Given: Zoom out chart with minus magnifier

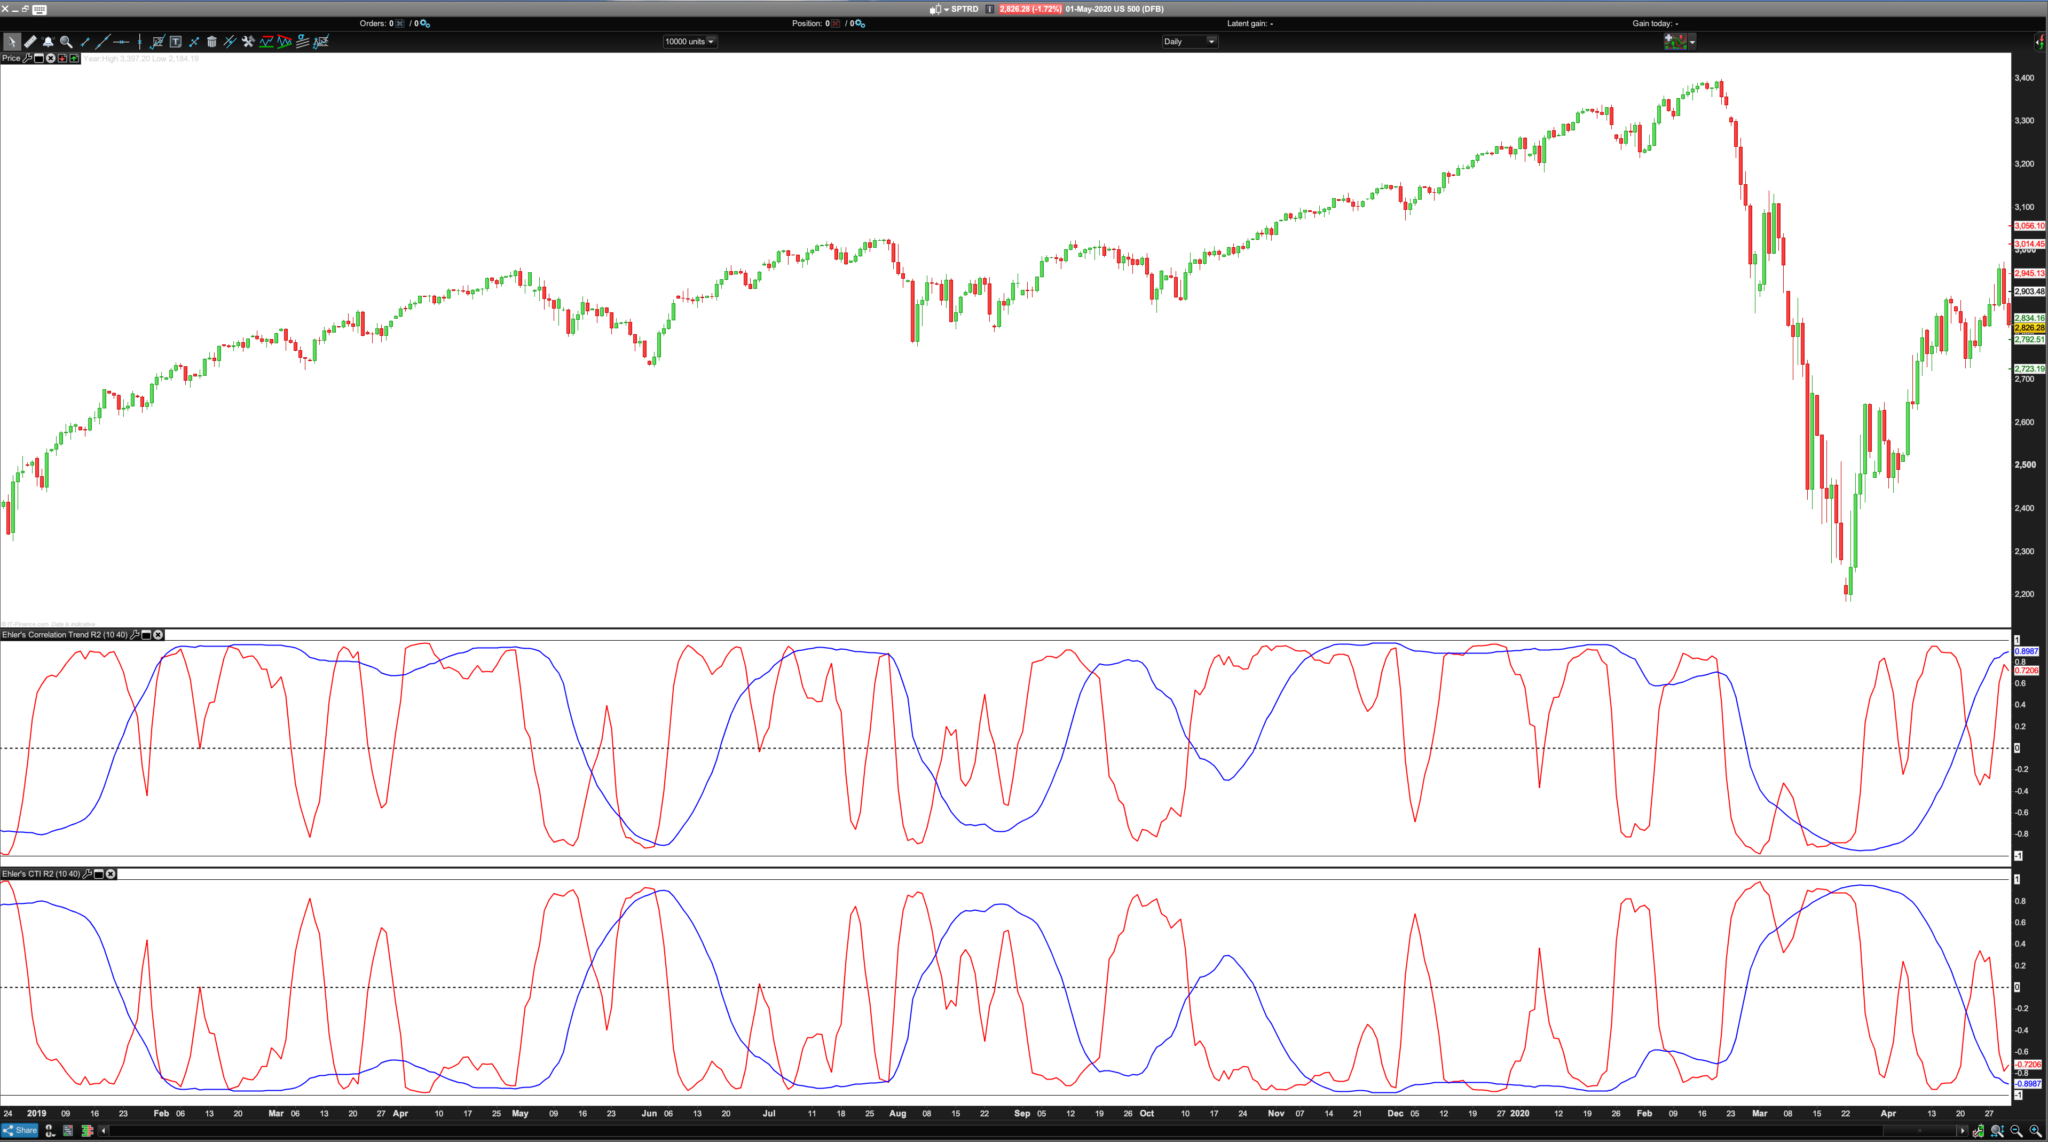Looking at the screenshot, I should pos(2016,1131).
